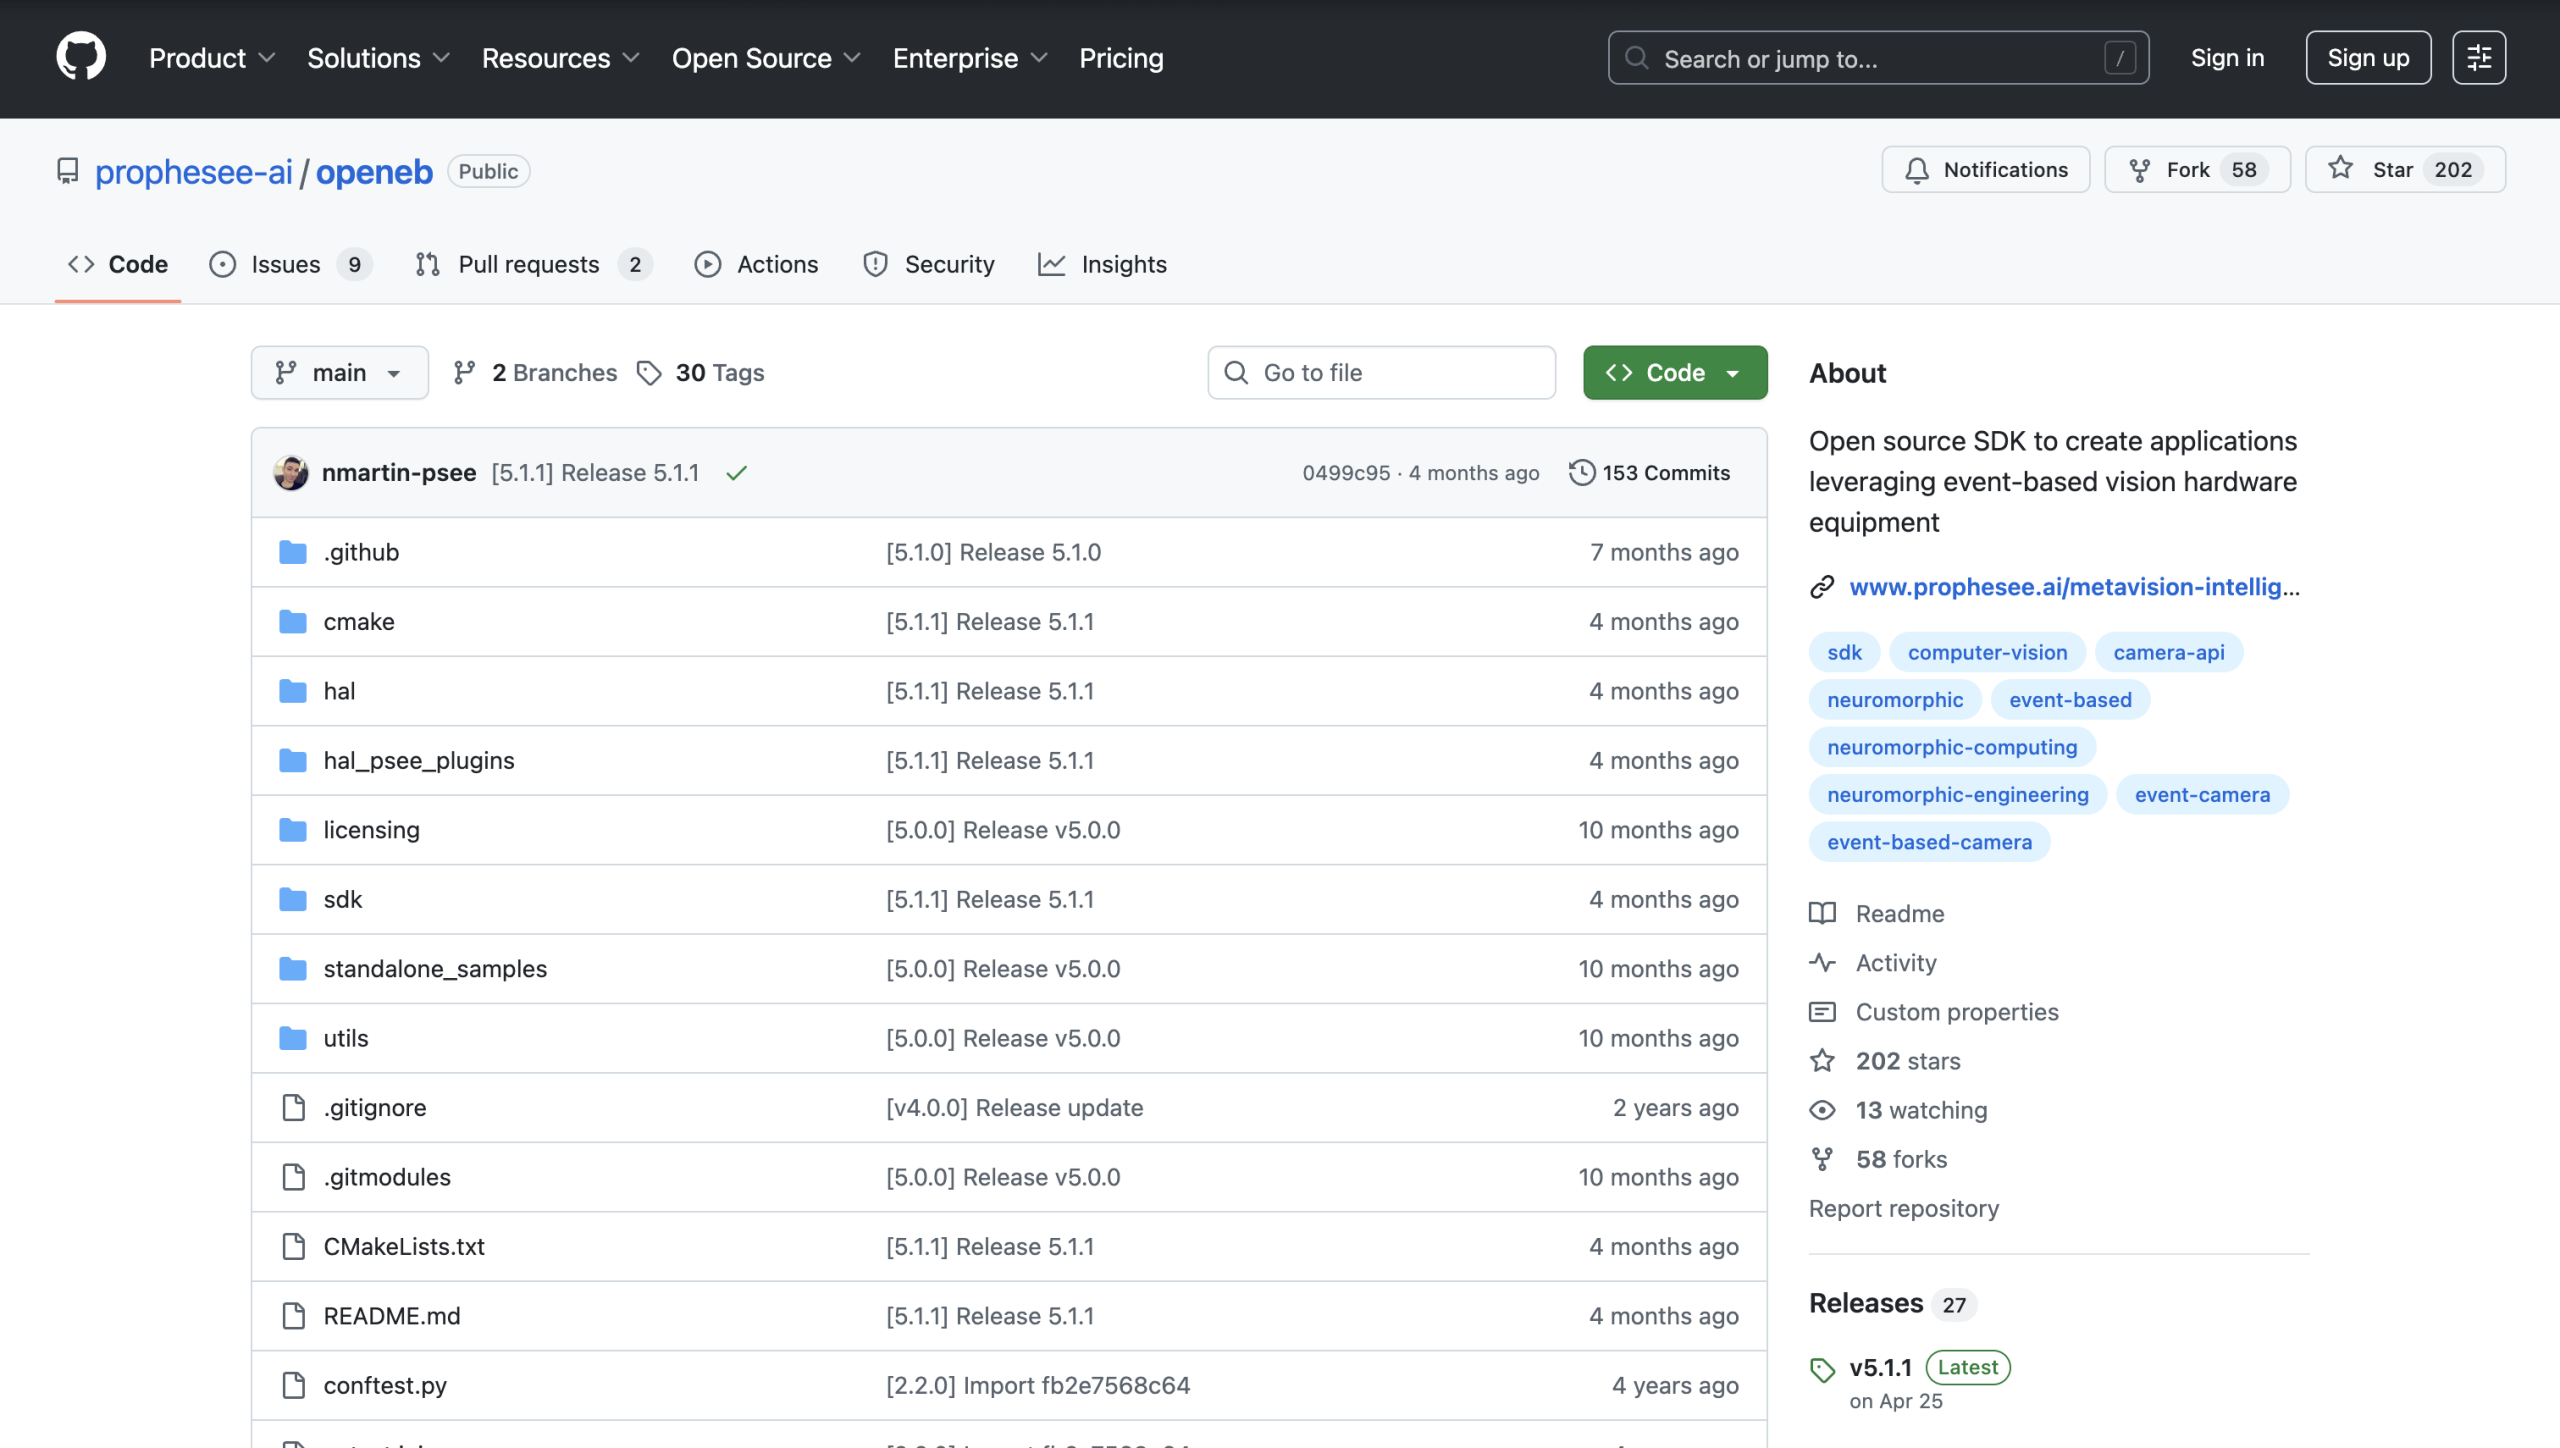Image resolution: width=2560 pixels, height=1448 pixels.
Task: Open the 153 Commits history
Action: tap(1650, 473)
